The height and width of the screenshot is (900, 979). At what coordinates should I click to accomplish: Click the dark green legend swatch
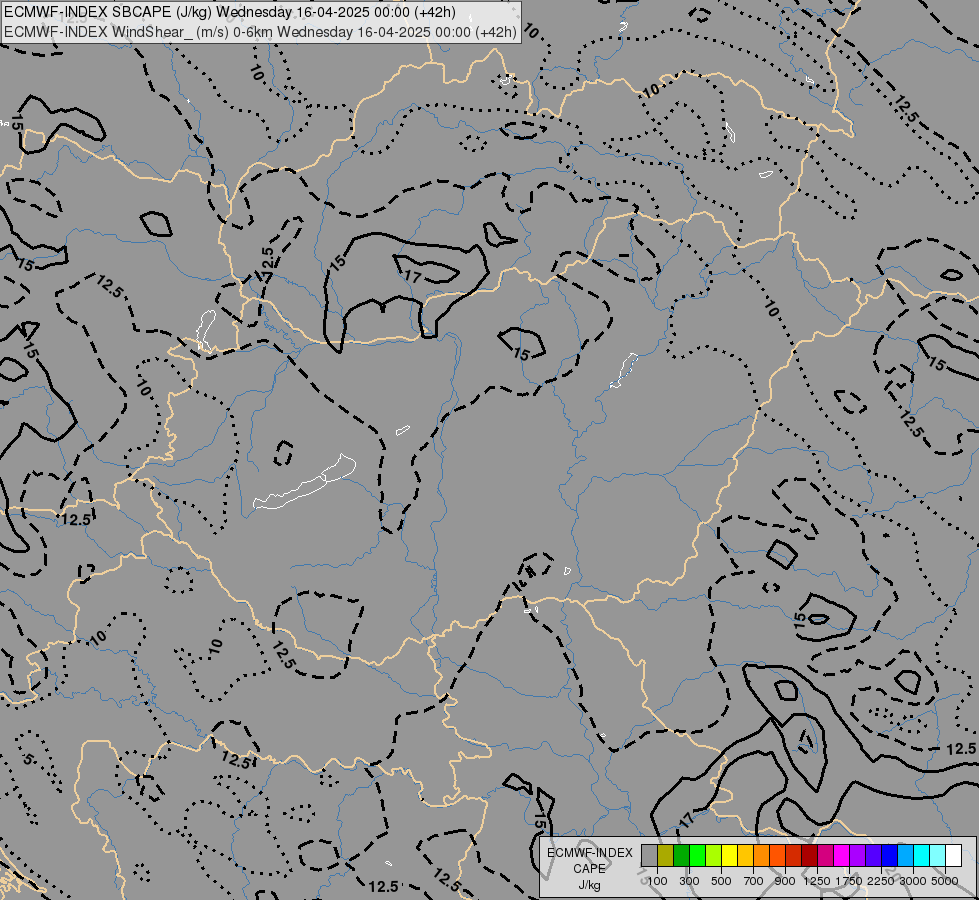[681, 855]
